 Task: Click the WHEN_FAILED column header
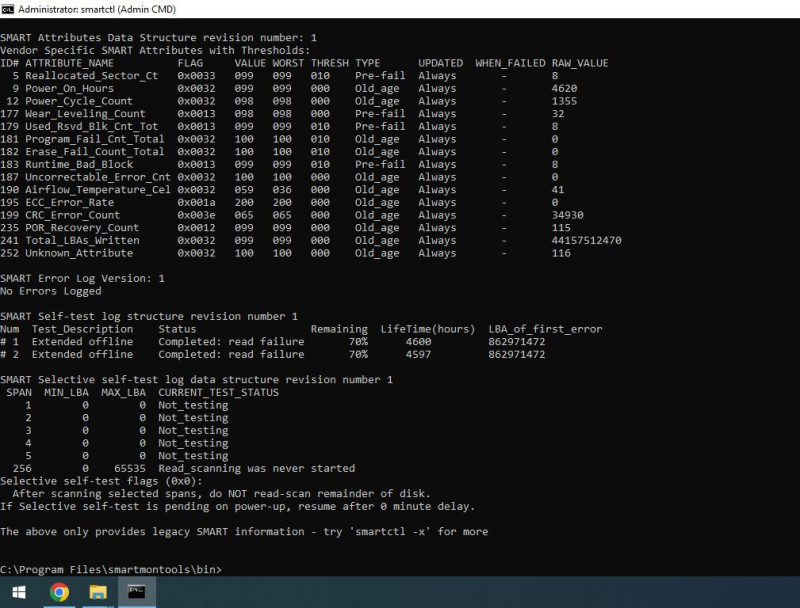click(510, 63)
